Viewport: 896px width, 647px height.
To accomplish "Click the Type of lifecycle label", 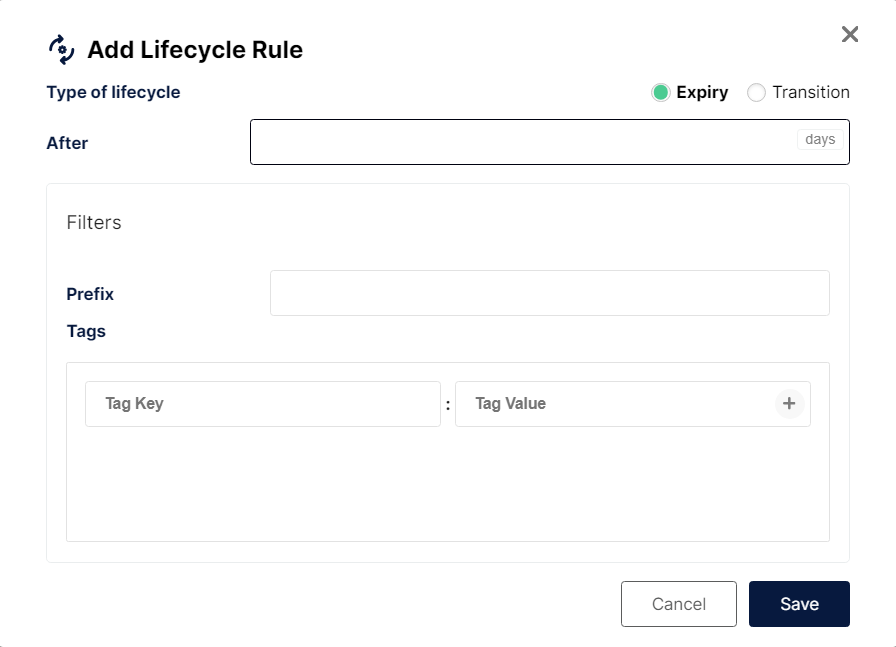I will click(x=113, y=92).
